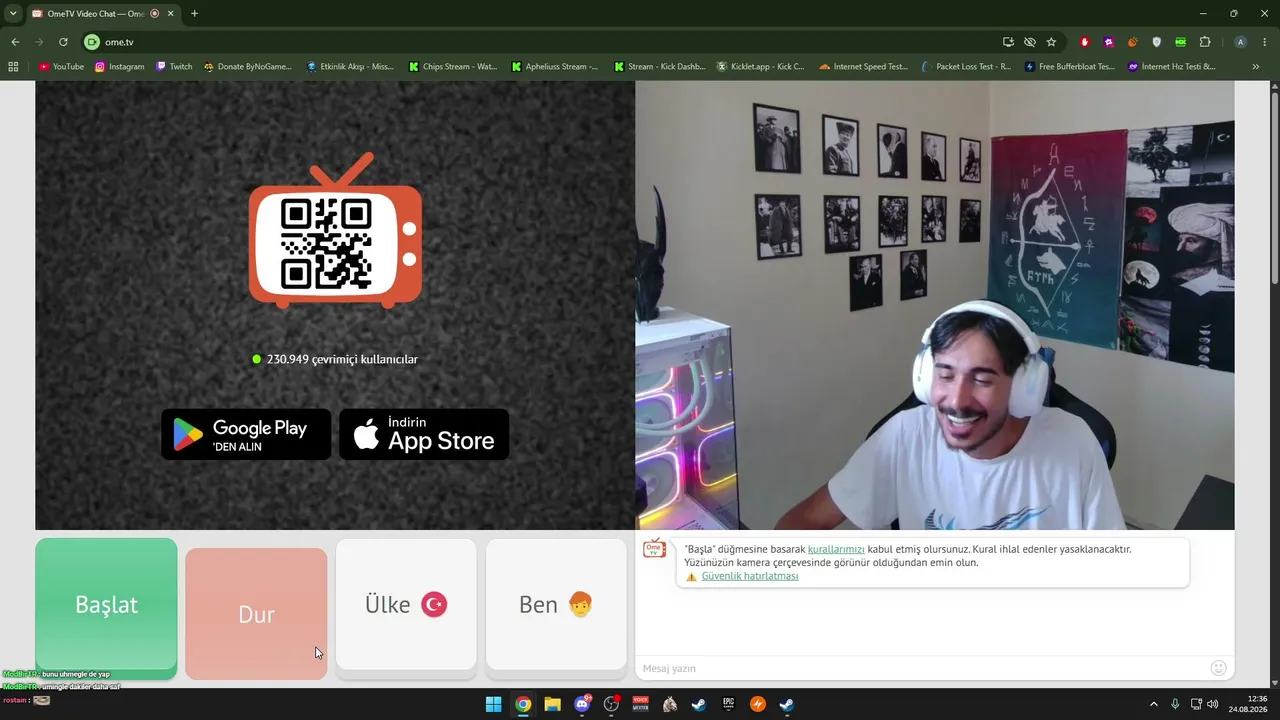This screenshot has width=1280, height=720.
Task: Click the Dur stop button
Action: (x=256, y=614)
